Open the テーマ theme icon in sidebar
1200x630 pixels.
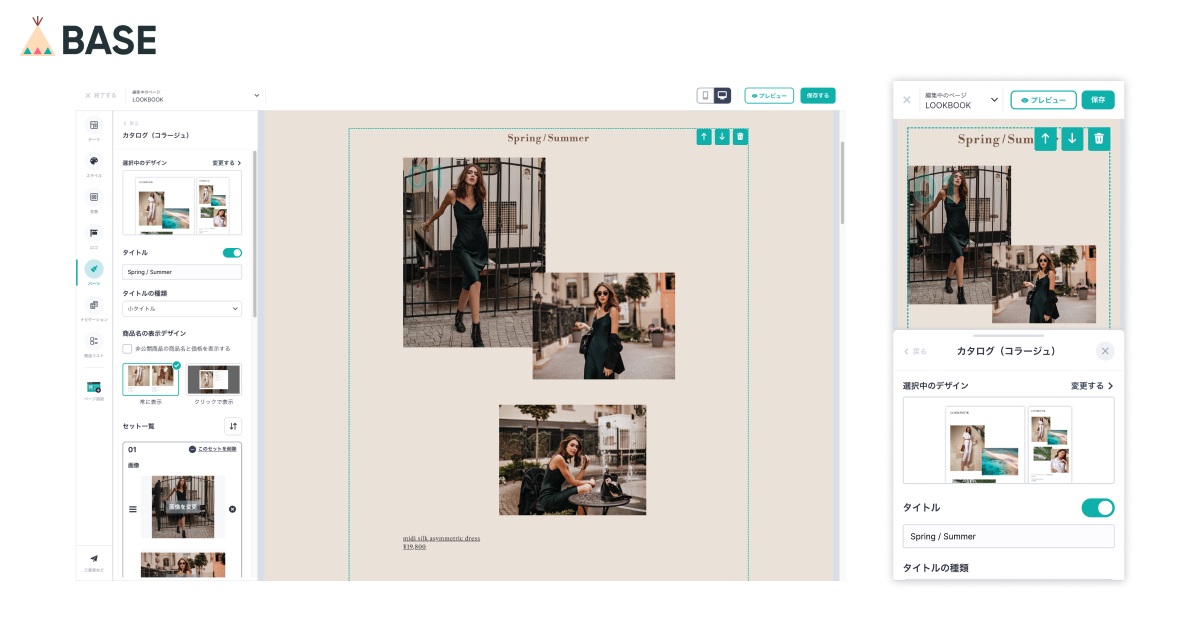tap(94, 125)
